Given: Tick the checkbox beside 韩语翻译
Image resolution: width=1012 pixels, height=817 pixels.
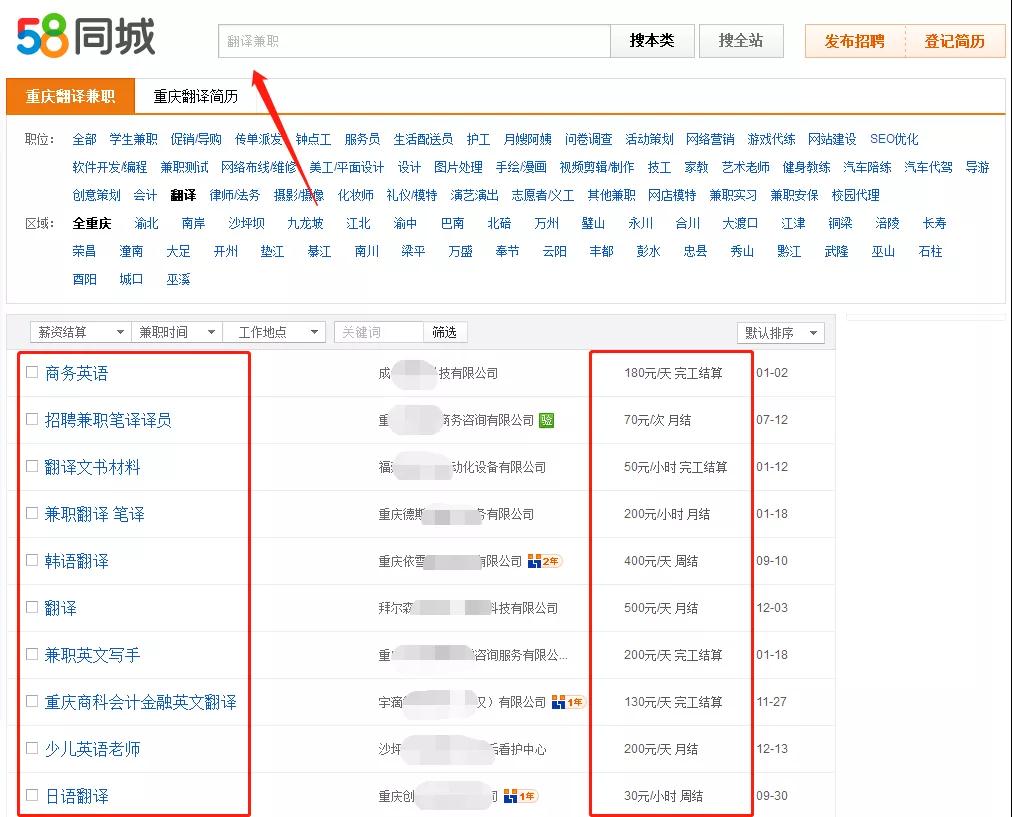Looking at the screenshot, I should tap(32, 560).
